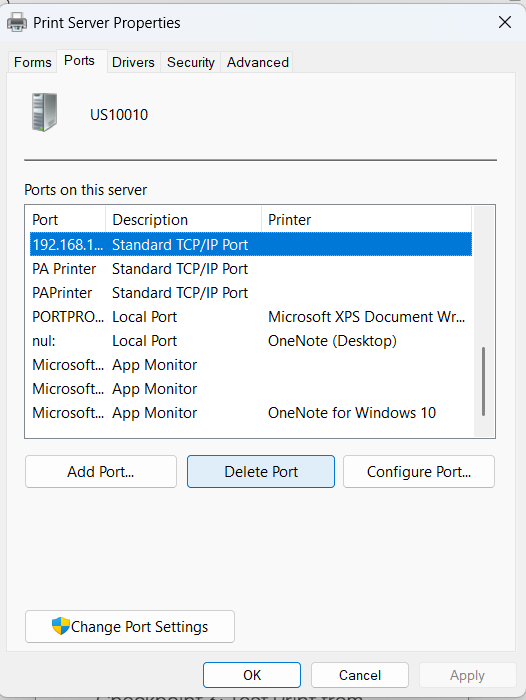Cancel the dialog
Viewport: 526px width, 700px height.
[x=360, y=675]
